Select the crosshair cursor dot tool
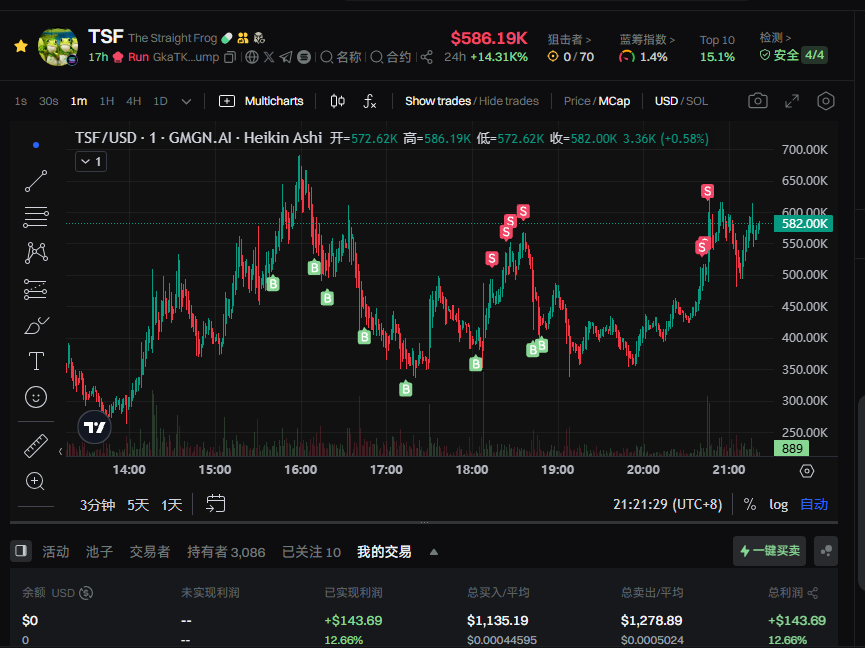Screen dimensions: 865x648 coord(36,145)
